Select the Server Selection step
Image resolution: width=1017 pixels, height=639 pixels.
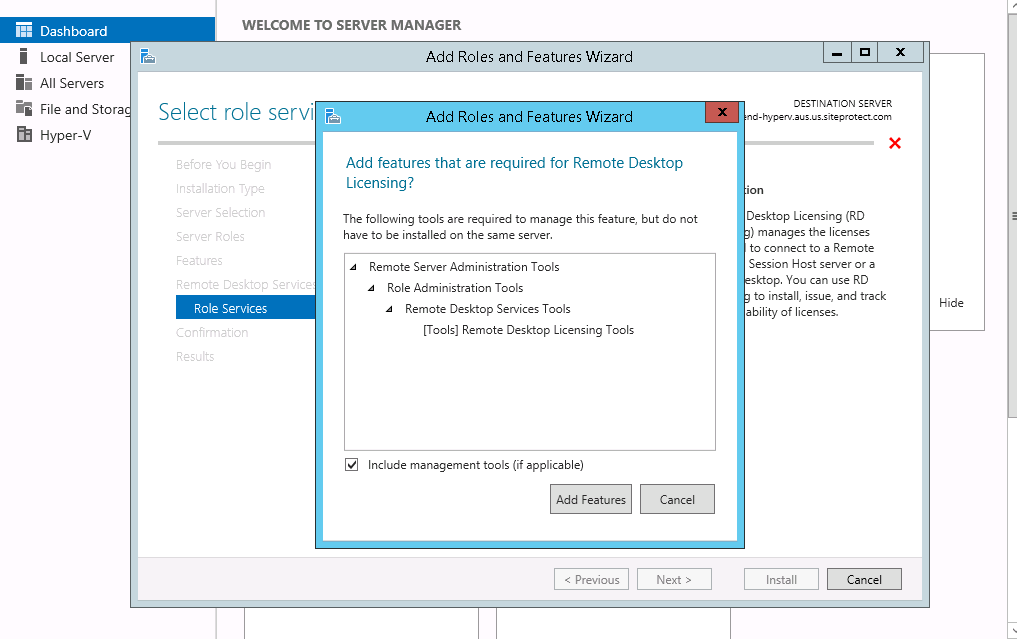pyautogui.click(x=221, y=213)
